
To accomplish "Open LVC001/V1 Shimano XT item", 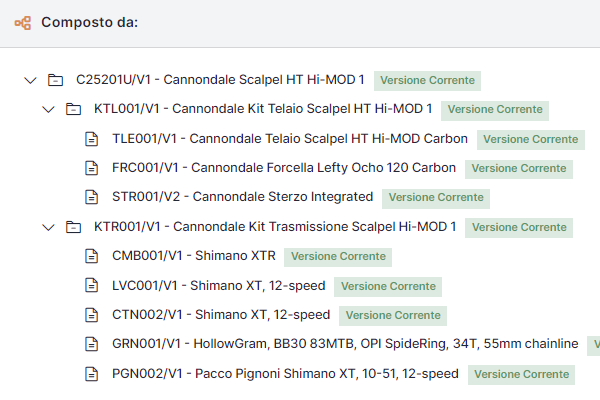I will tap(218, 286).
